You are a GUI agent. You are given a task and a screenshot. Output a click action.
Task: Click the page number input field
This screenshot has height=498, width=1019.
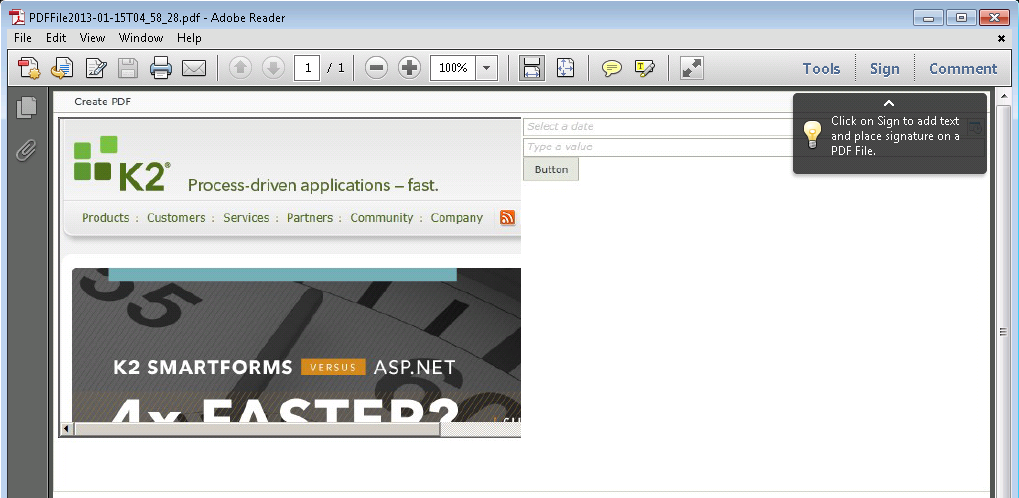(x=307, y=68)
